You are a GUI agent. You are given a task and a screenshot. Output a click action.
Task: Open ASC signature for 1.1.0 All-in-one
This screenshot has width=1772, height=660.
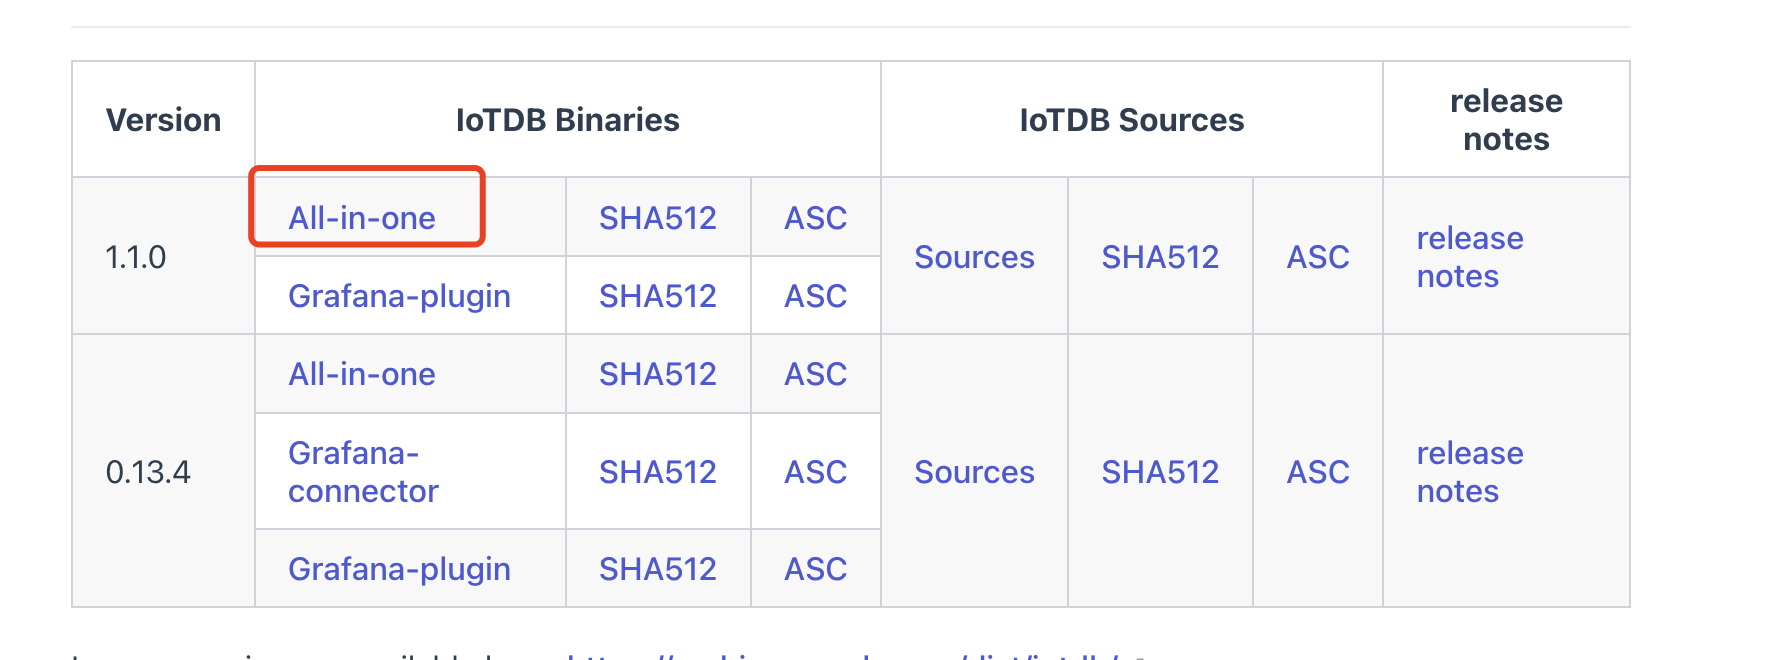[815, 218]
